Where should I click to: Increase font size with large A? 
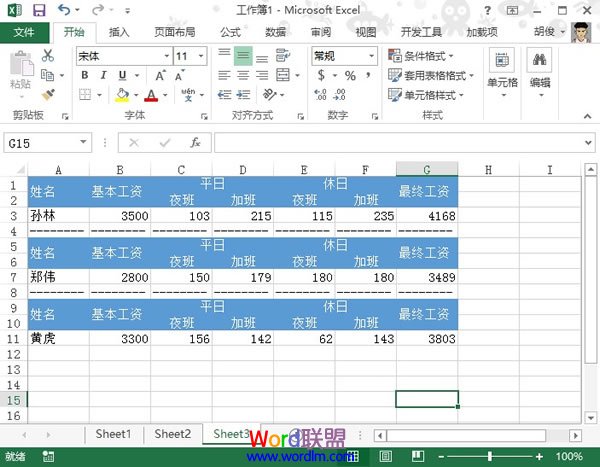point(160,75)
